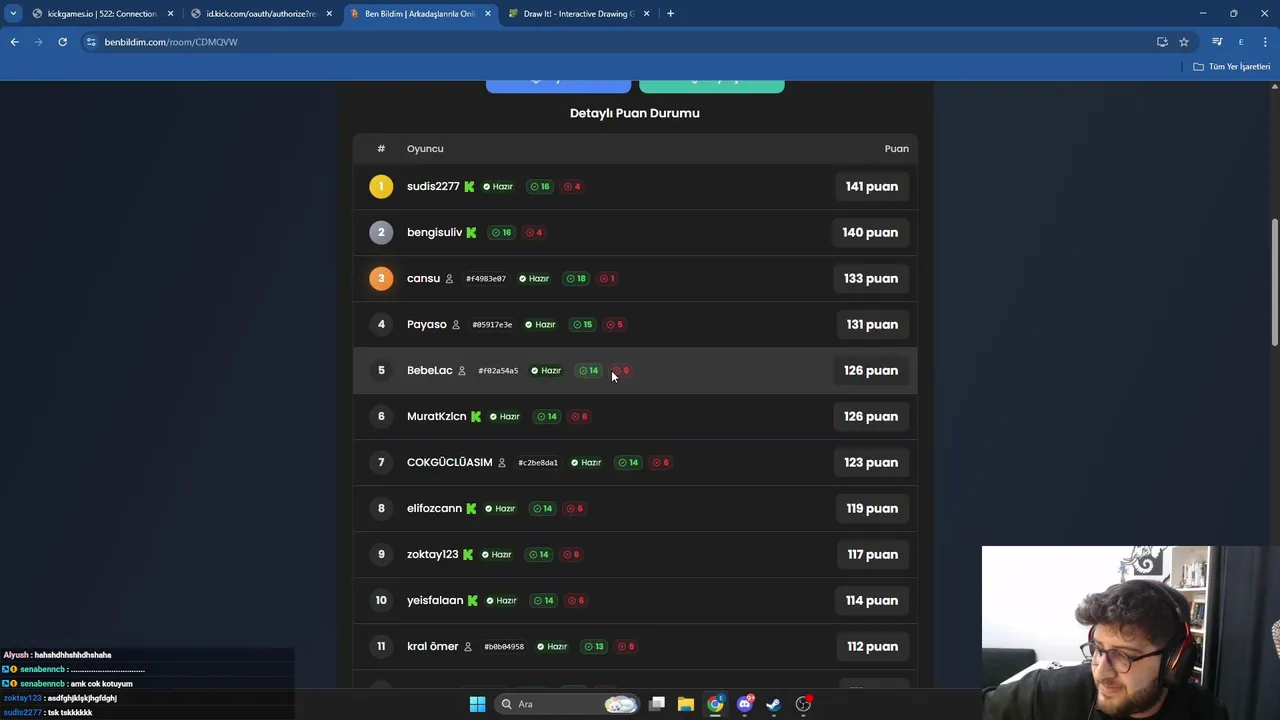The height and width of the screenshot is (720, 1280).
Task: Open Steam from the taskbar
Action: coord(773,704)
